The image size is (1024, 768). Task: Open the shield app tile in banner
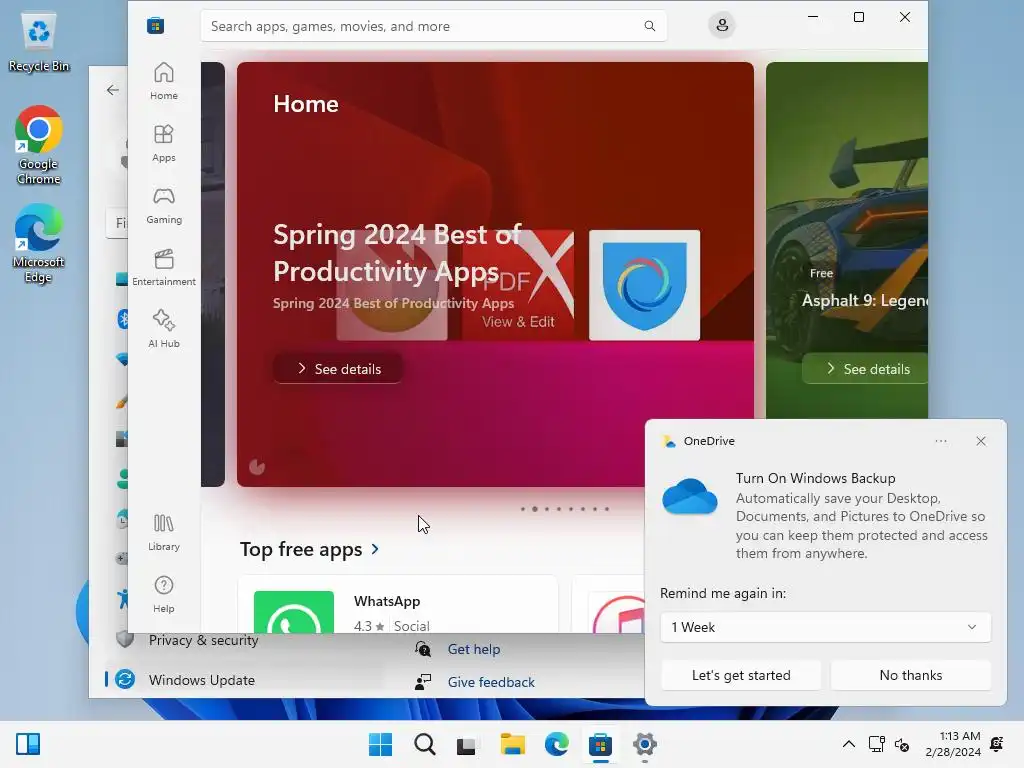pos(644,285)
